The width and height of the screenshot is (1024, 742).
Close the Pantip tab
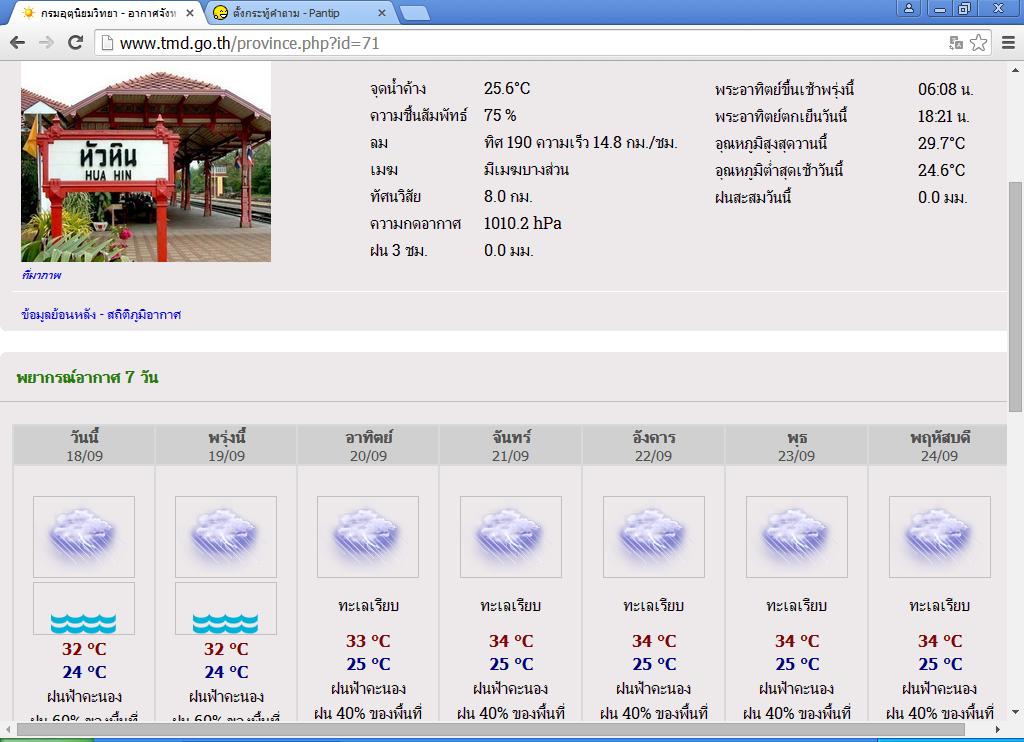point(382,13)
